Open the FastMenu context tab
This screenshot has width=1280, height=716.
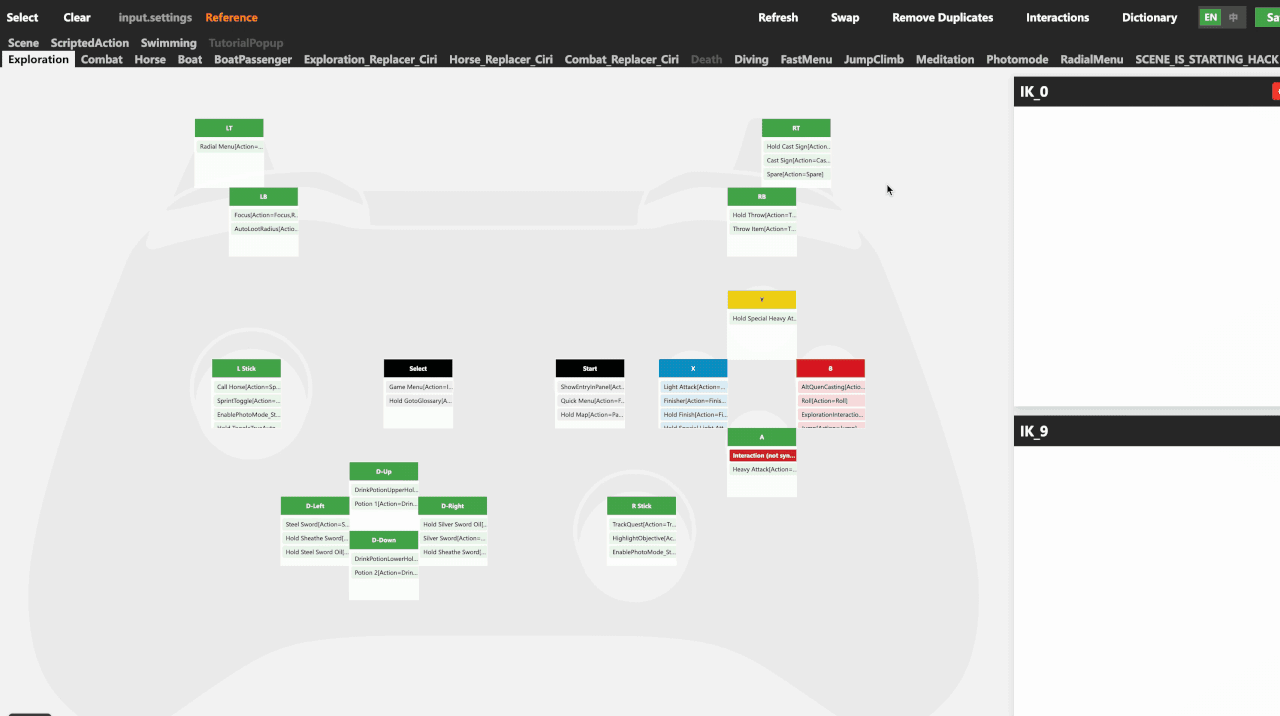806,59
